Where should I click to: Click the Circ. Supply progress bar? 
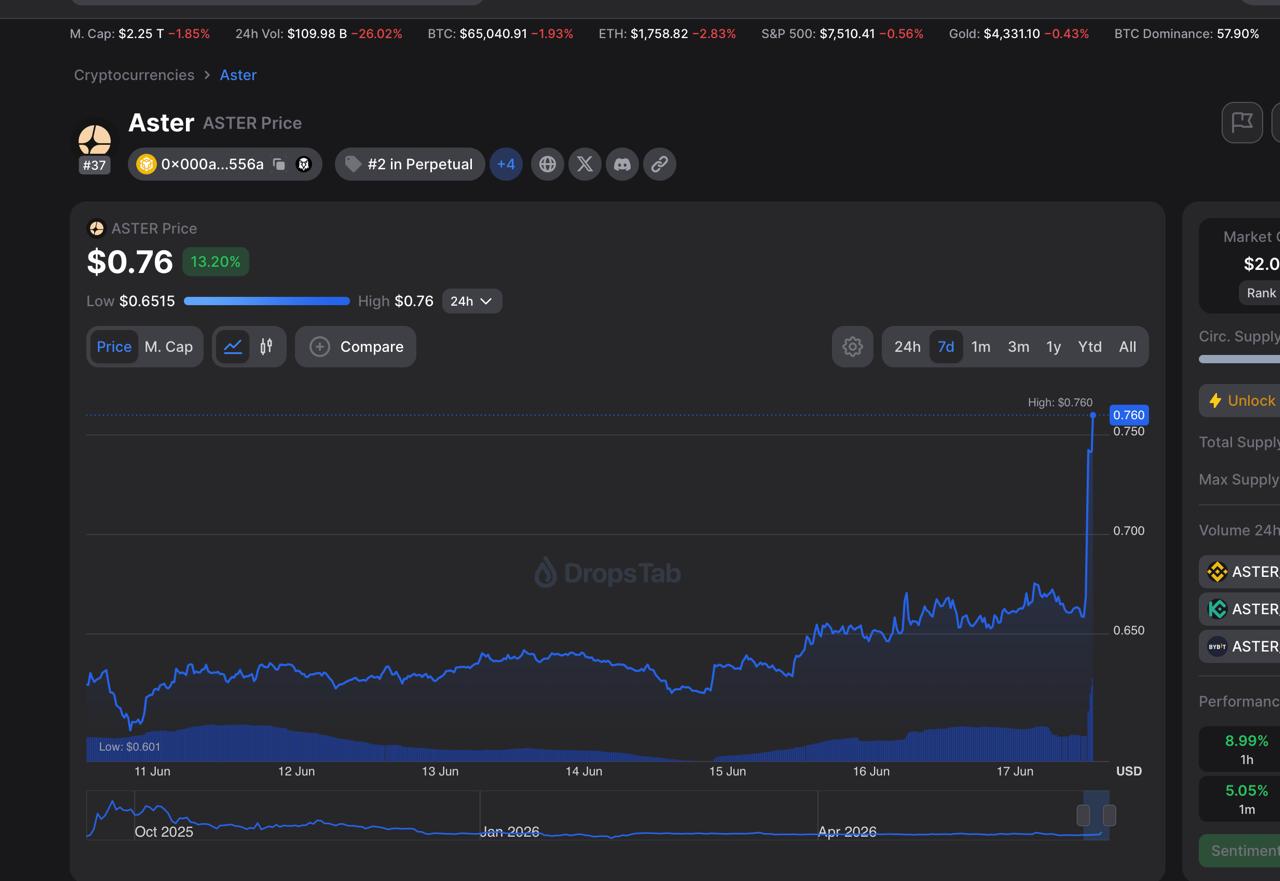[1240, 359]
